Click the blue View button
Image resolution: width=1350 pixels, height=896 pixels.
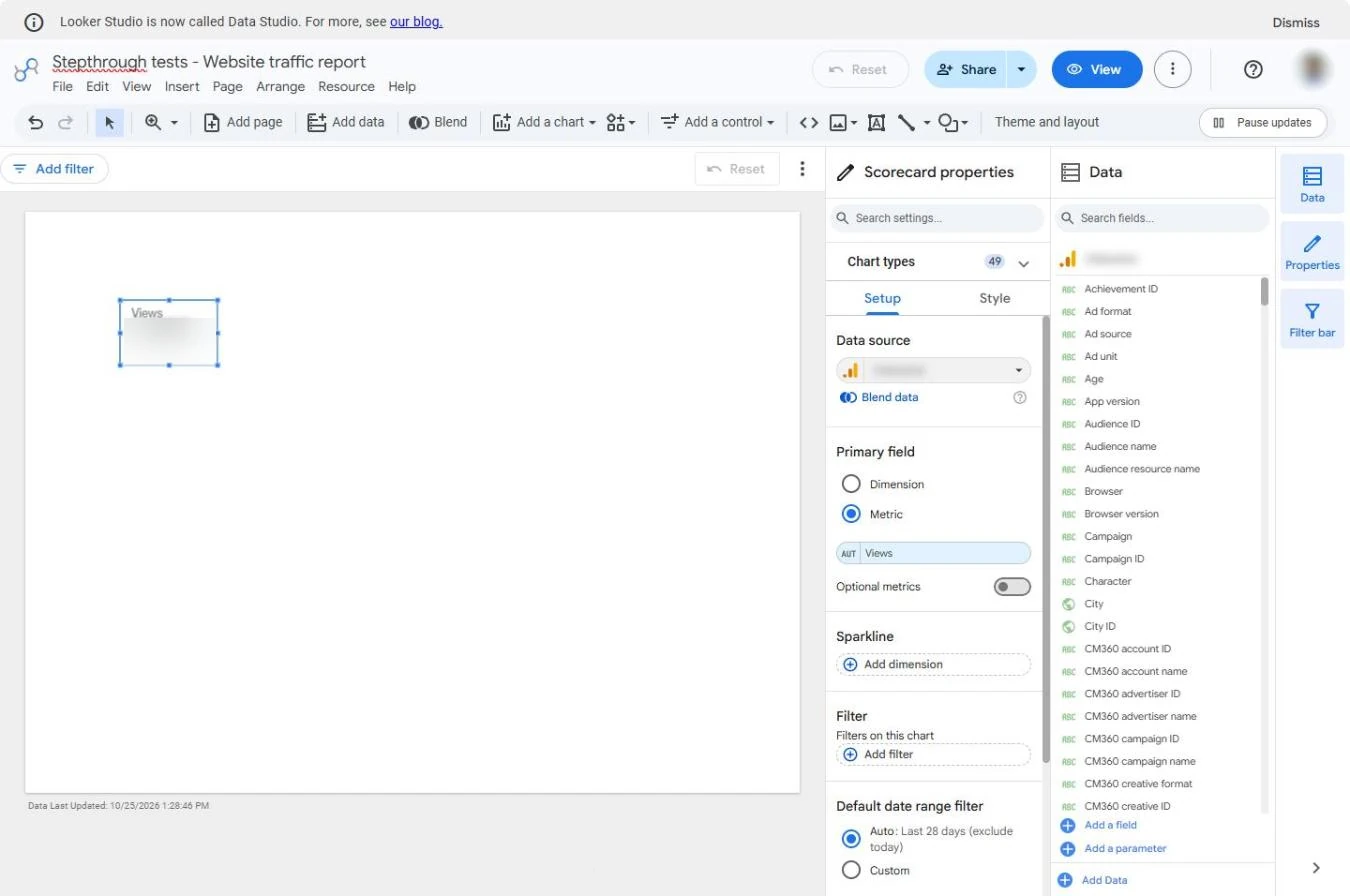[1097, 69]
